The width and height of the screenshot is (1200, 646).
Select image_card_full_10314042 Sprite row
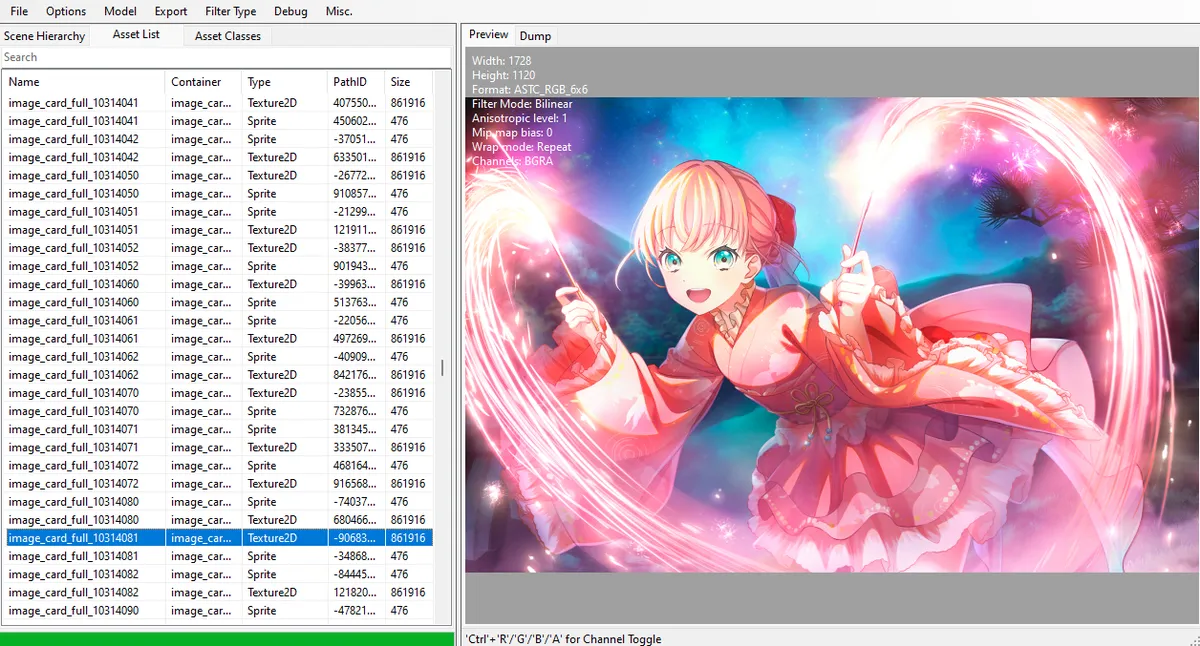[x=218, y=139]
